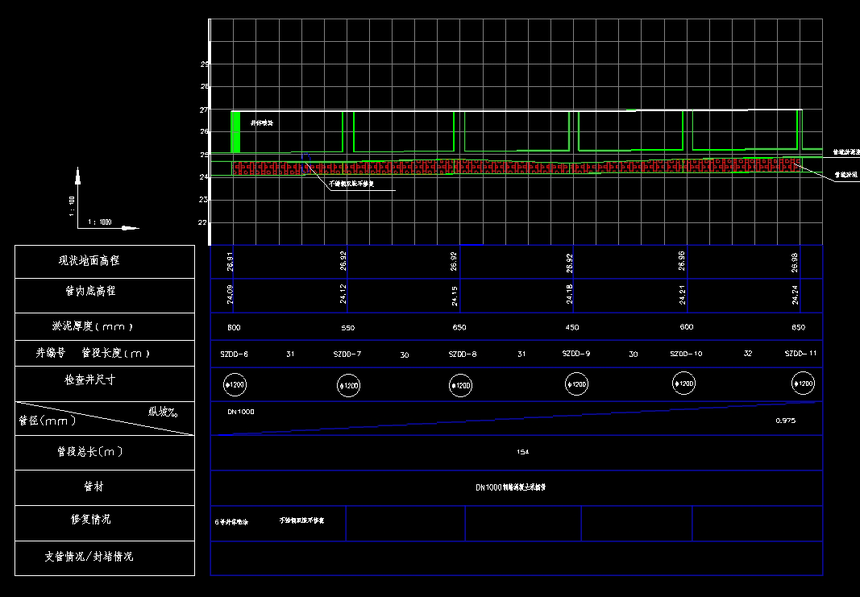Select ground elevation value 26.91

[x=230, y=262]
